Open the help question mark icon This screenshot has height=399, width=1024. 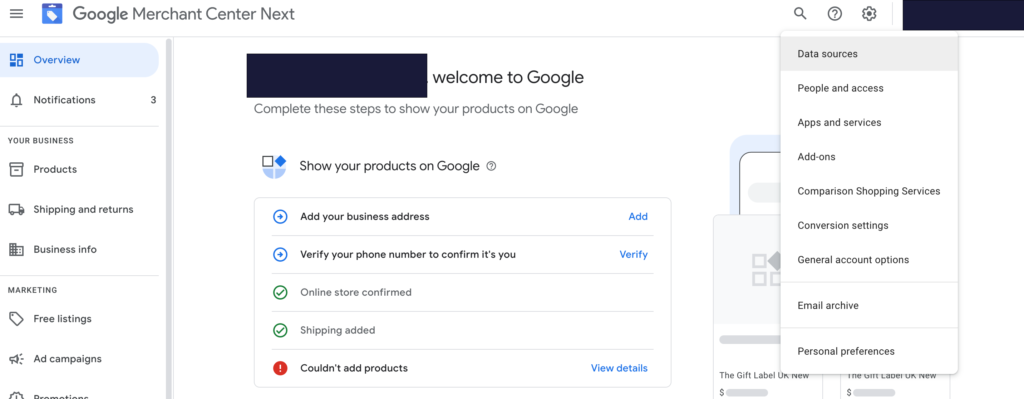835,14
